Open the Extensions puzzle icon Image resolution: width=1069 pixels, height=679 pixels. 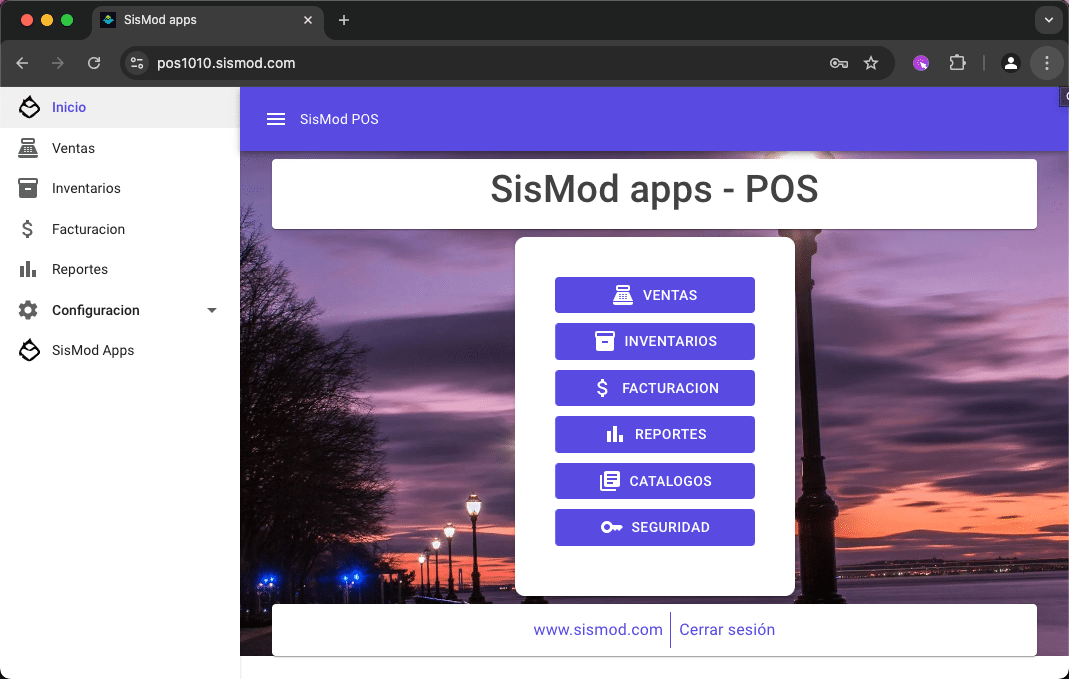coord(957,63)
